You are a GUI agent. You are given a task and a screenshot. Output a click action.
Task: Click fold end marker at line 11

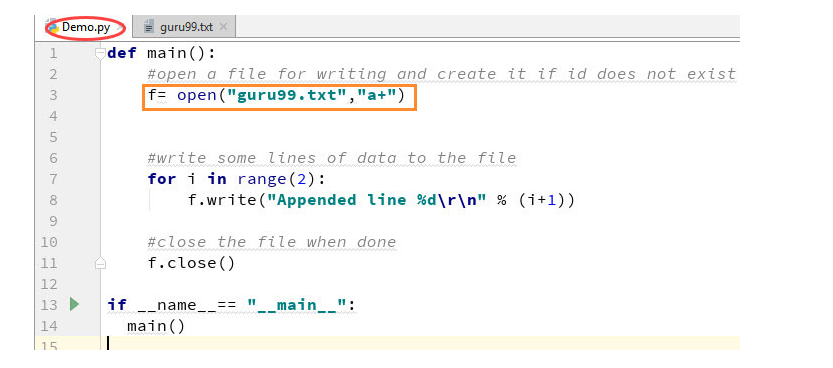click(x=100, y=263)
